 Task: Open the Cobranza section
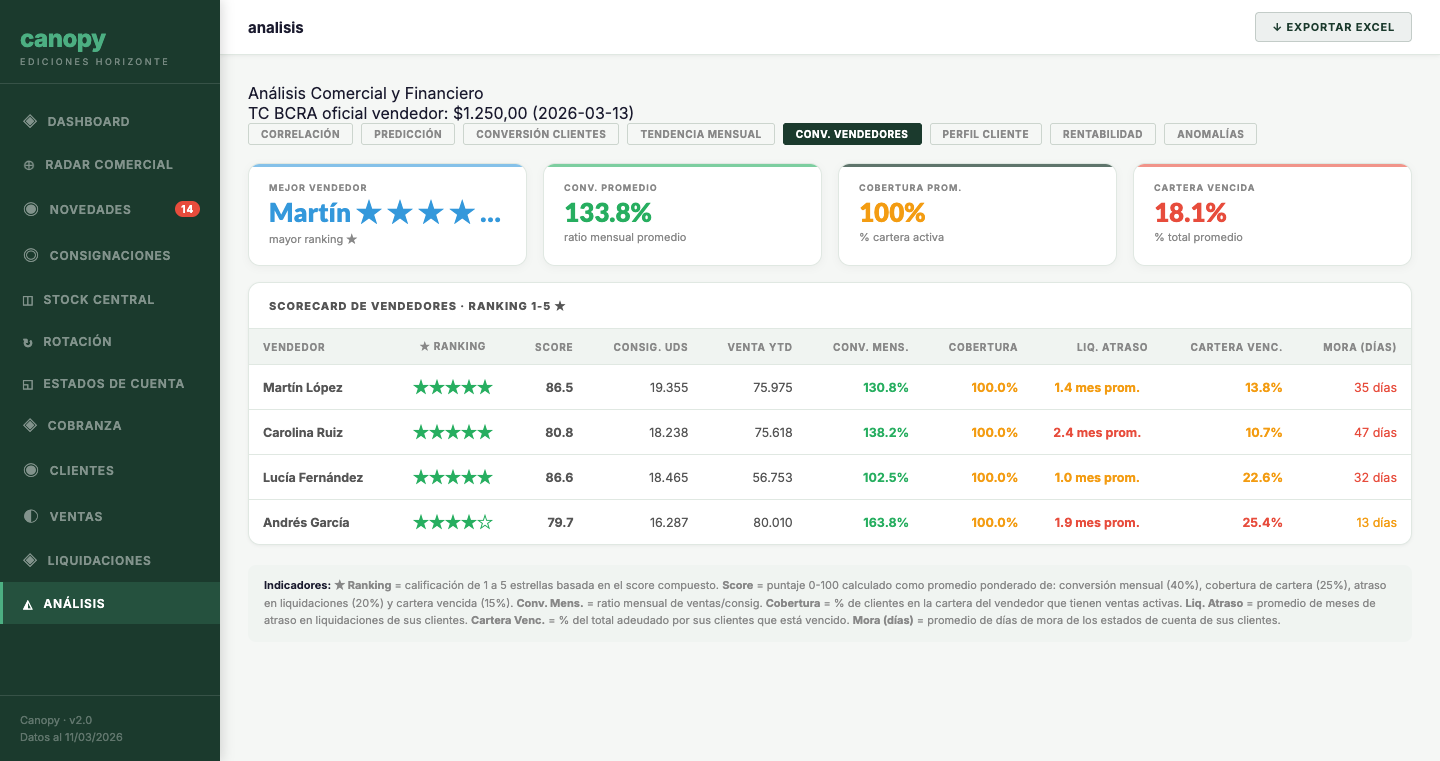coord(110,426)
